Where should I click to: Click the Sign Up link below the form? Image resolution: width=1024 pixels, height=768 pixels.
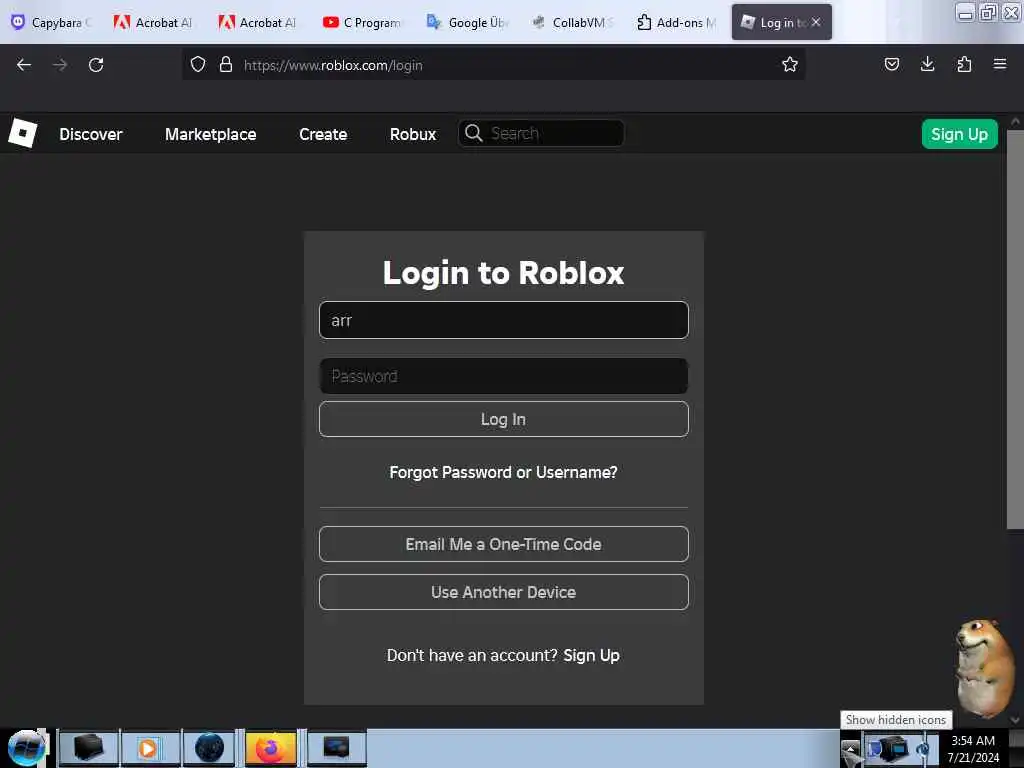pos(591,655)
